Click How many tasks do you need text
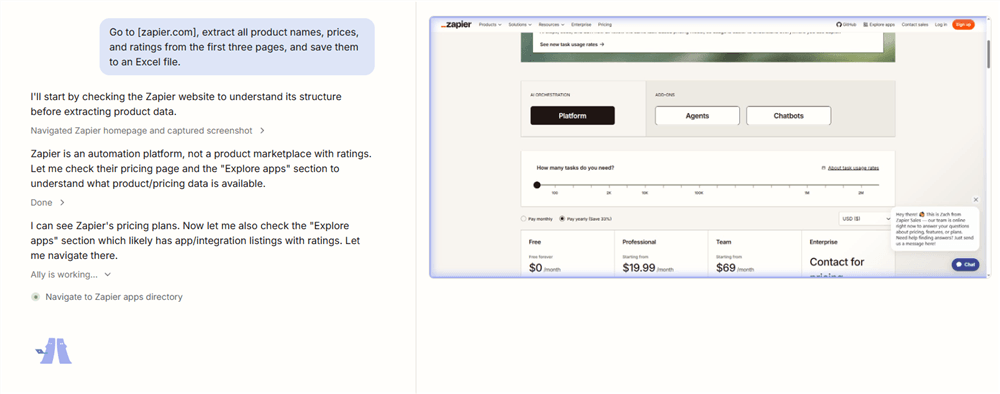The height and width of the screenshot is (394, 1000). 575,168
